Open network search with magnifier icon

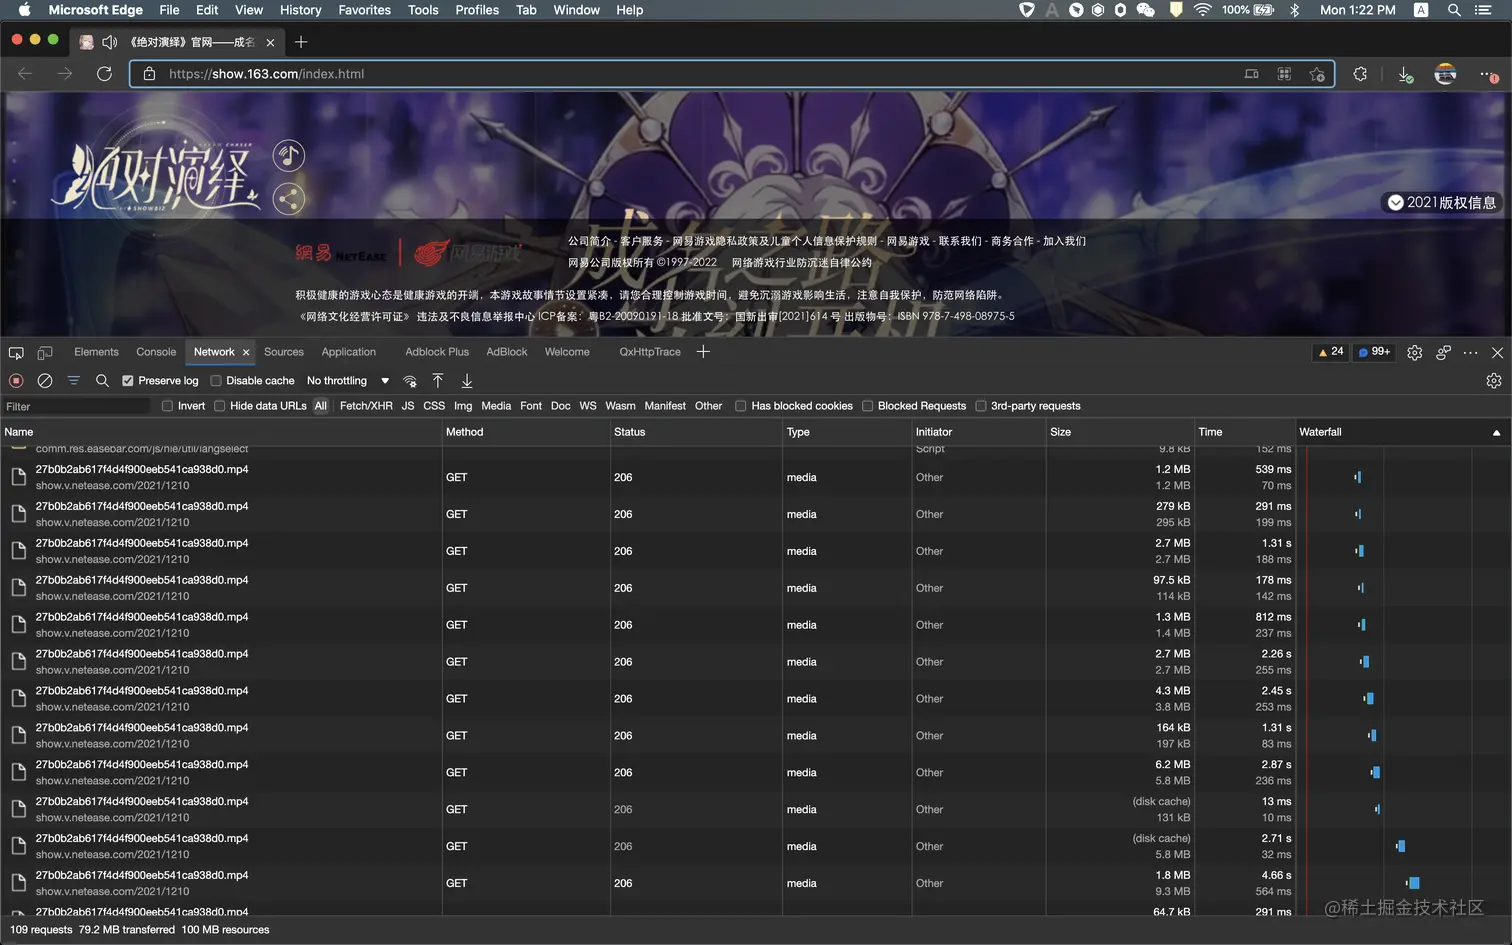(102, 381)
